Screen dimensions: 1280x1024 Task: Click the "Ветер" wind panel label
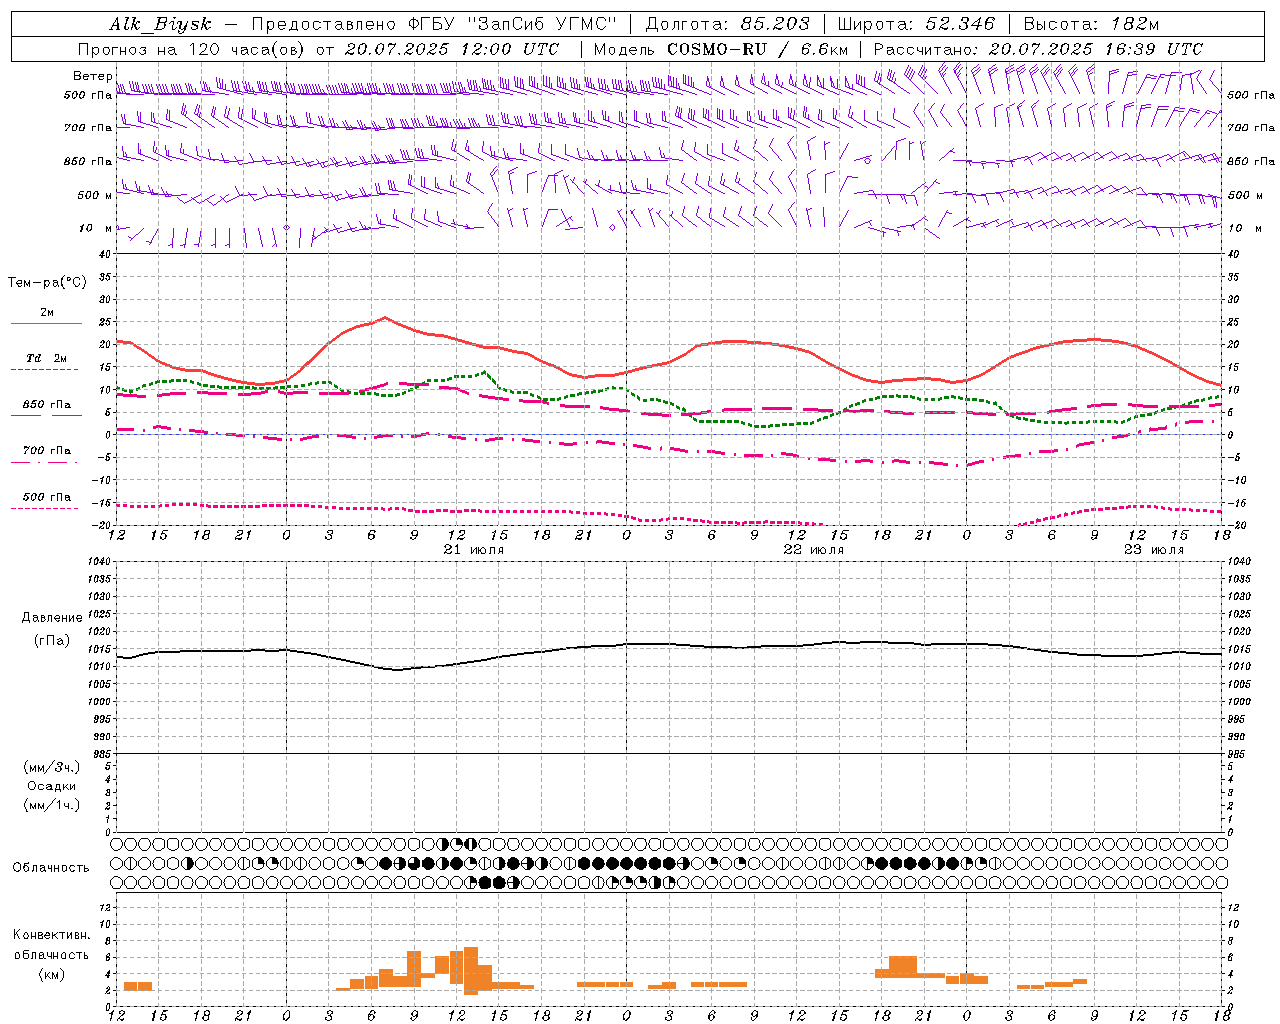93,76
